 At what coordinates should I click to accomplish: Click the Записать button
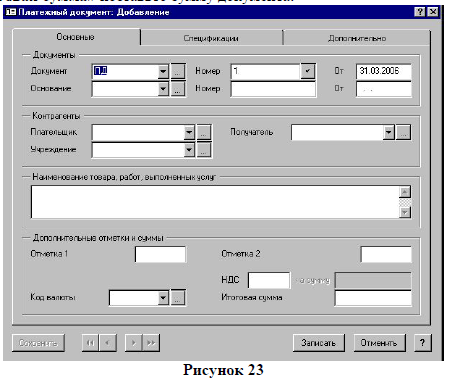[319, 343]
